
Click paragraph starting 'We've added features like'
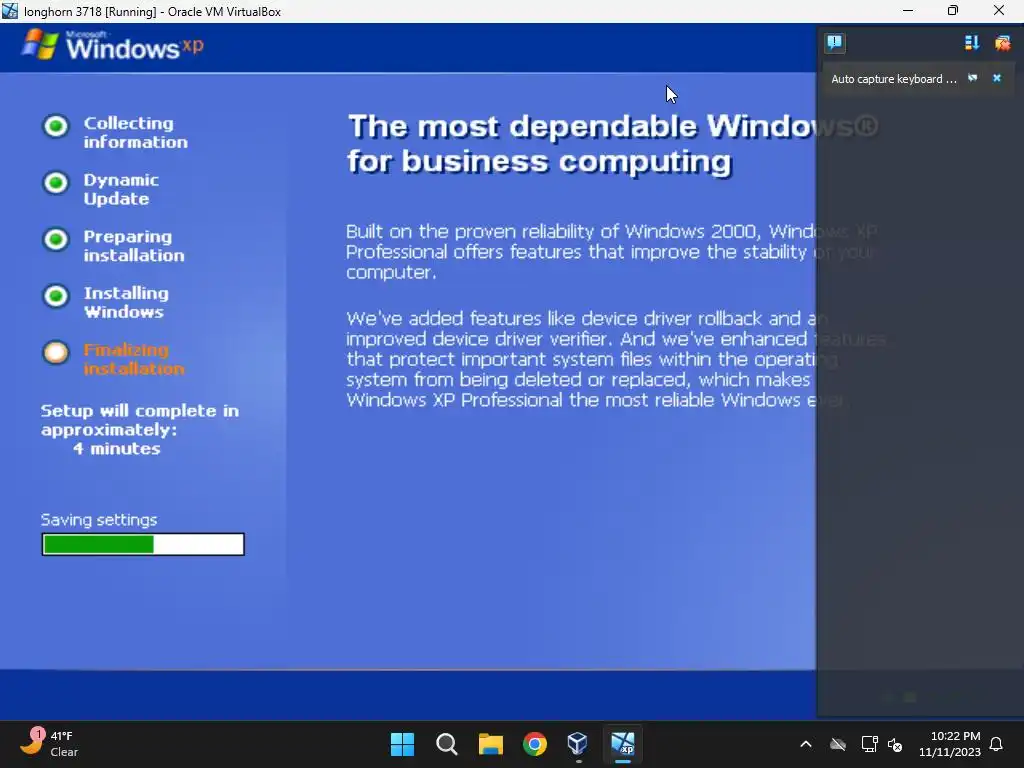point(615,359)
